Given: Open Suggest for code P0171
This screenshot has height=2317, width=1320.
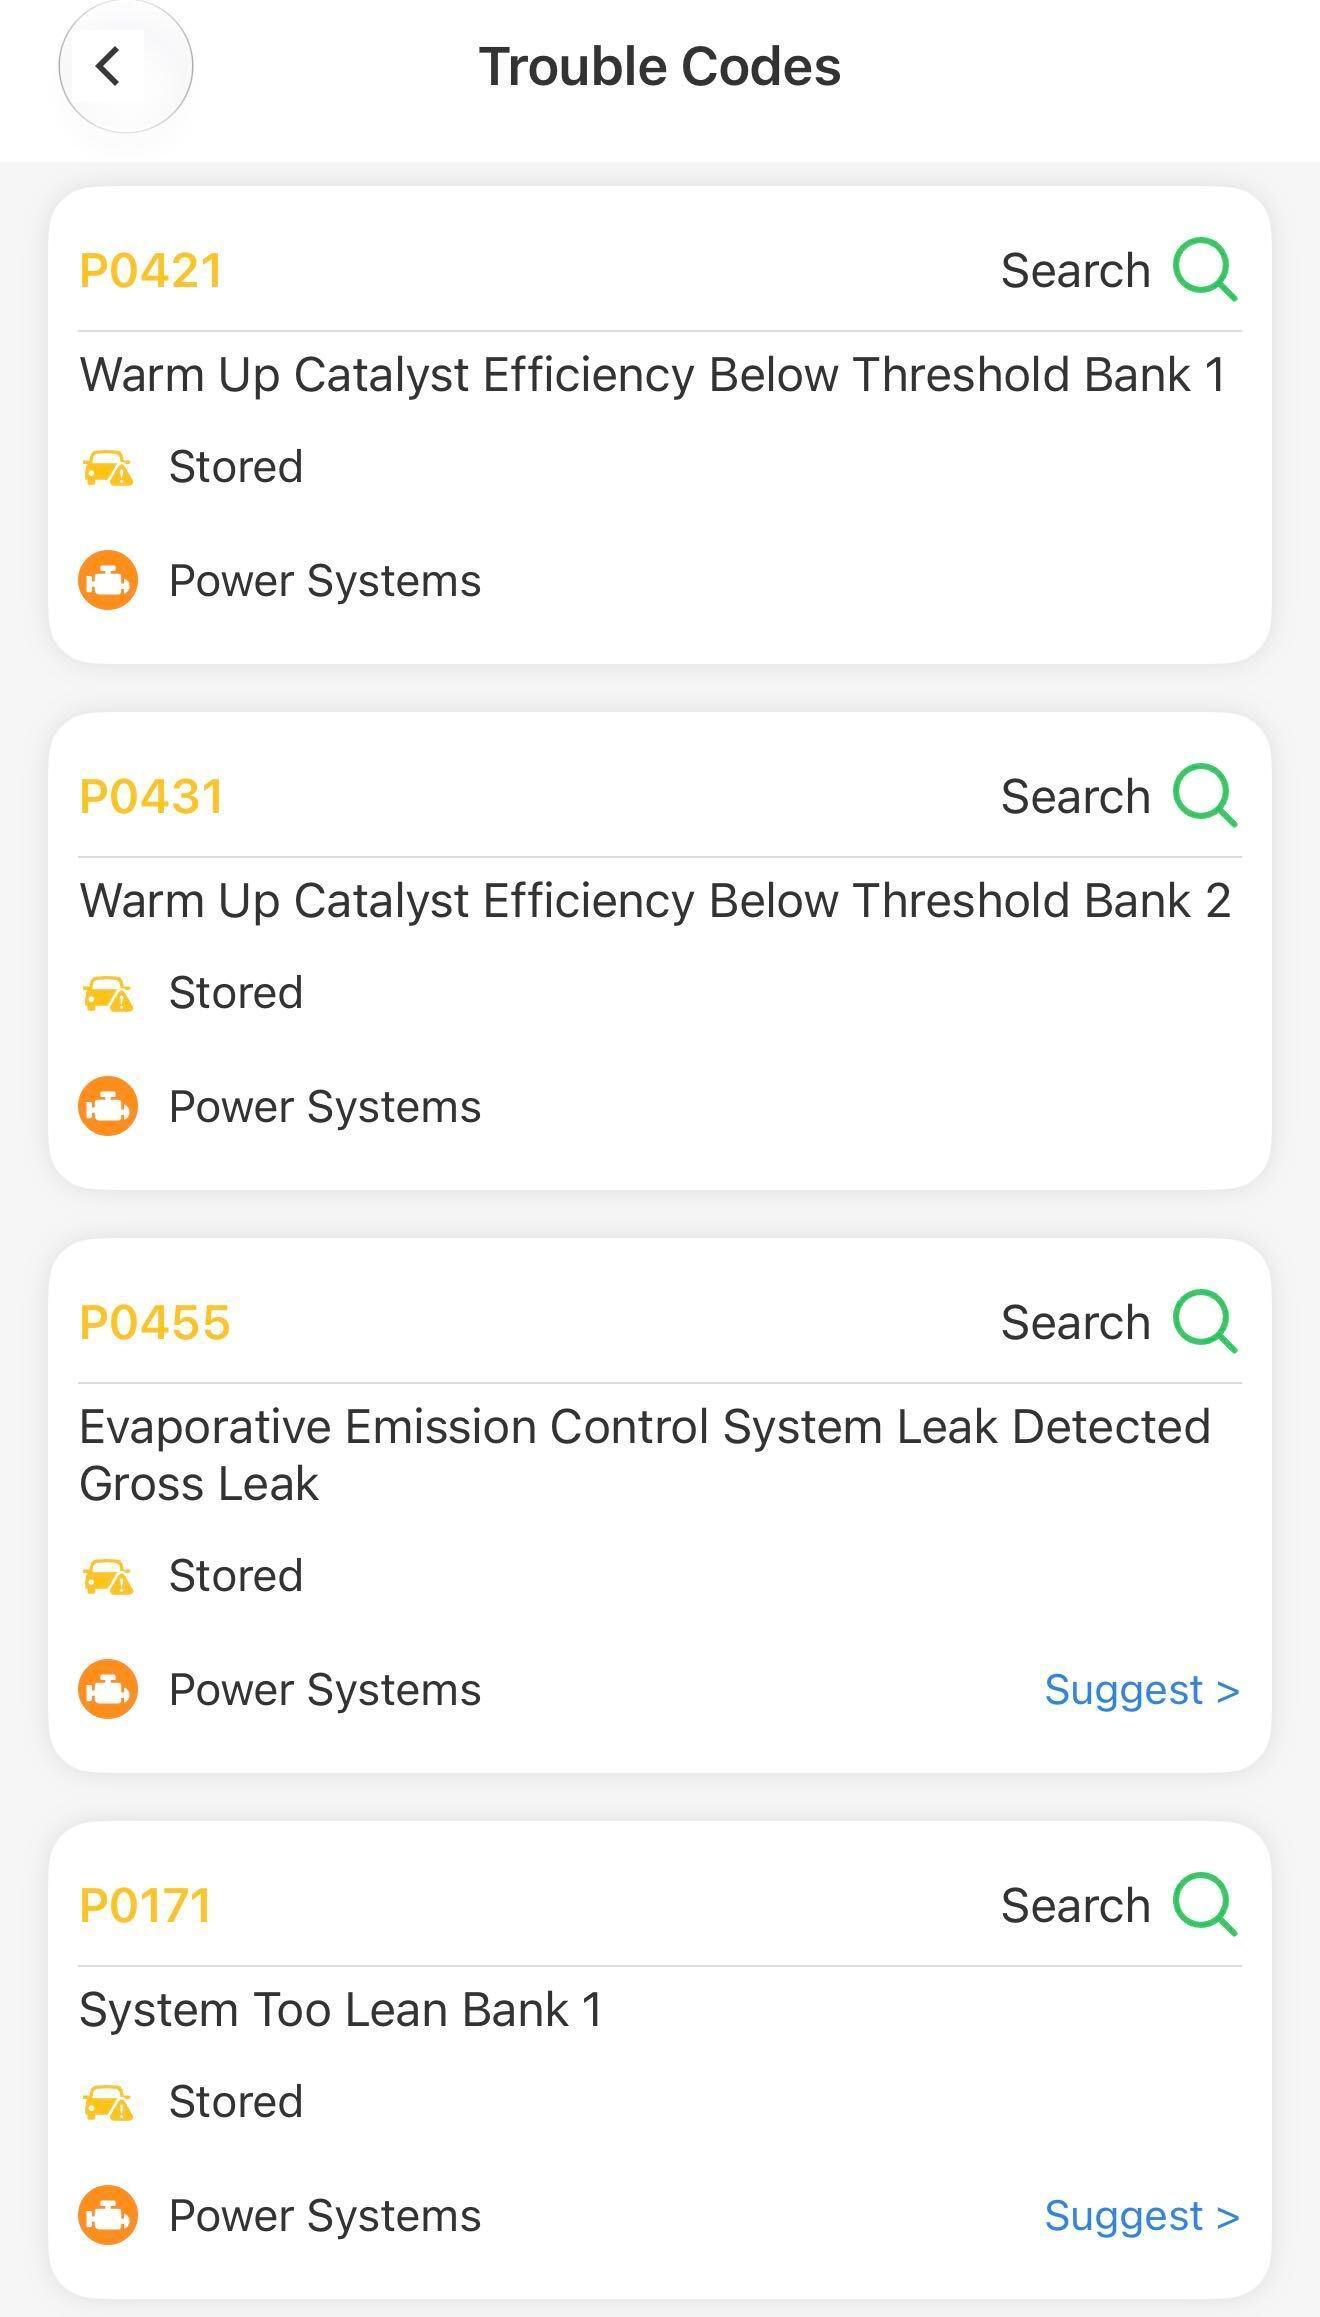Looking at the screenshot, I should click(1142, 2216).
